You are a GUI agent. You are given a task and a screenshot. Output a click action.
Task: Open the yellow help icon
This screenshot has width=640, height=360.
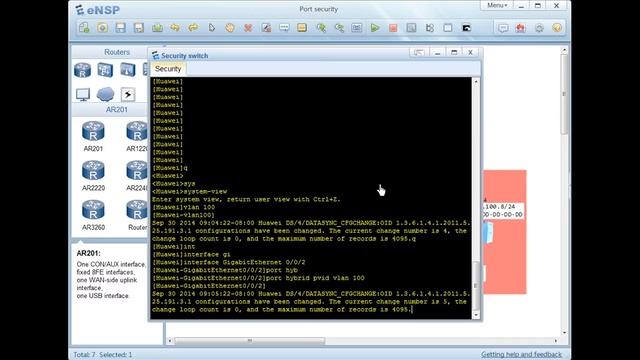pos(557,28)
